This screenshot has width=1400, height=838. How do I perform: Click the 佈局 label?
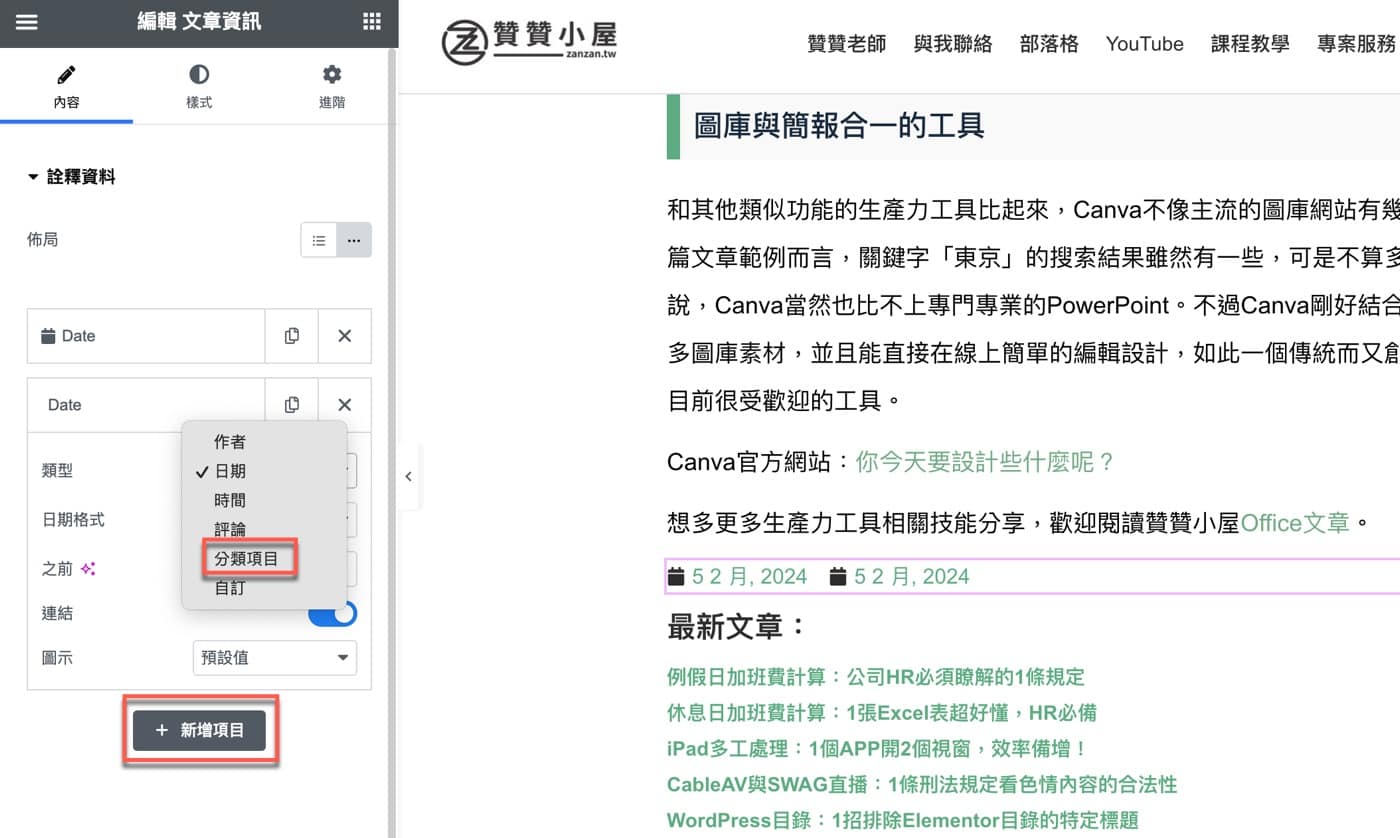[x=42, y=240]
